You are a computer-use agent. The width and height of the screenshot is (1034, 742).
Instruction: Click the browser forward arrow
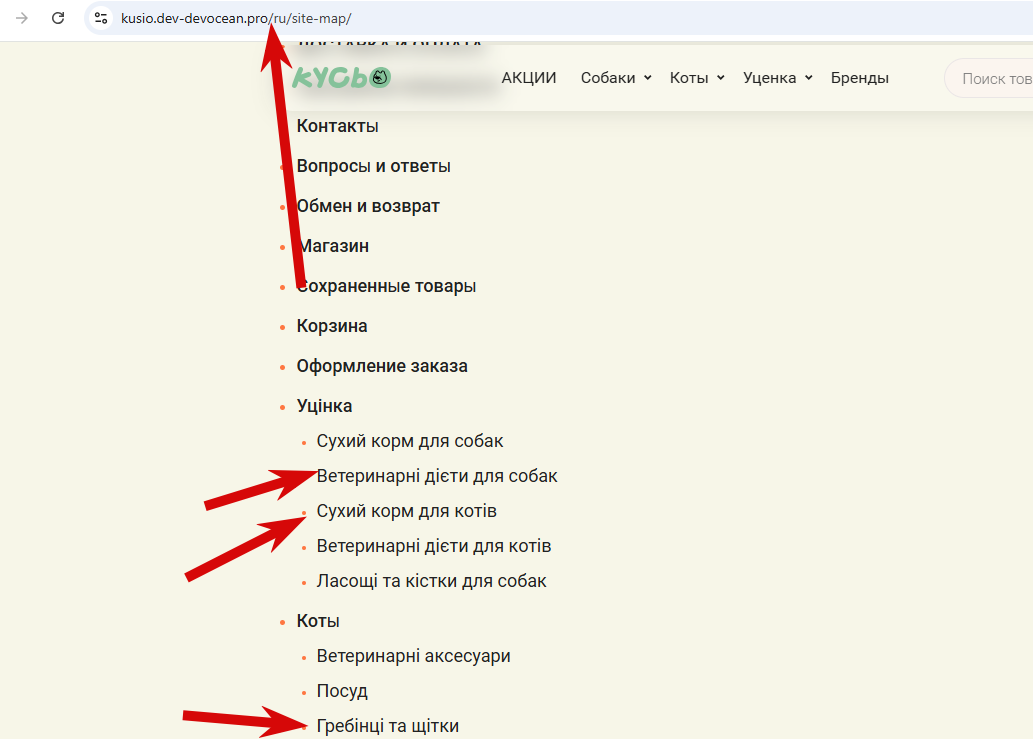(x=22, y=18)
